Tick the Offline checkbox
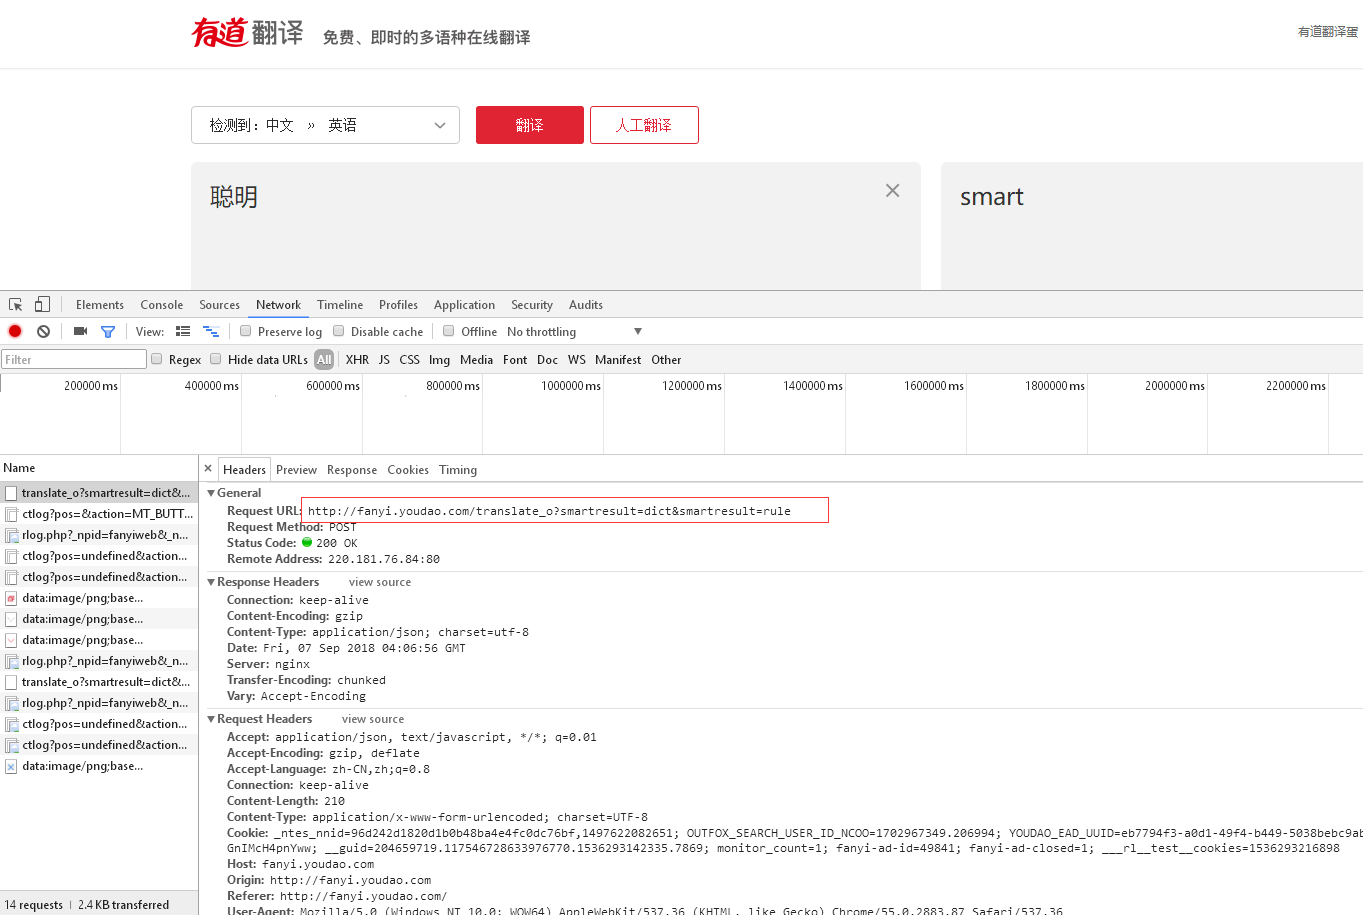Viewport: 1363px width, 915px height. [x=448, y=331]
